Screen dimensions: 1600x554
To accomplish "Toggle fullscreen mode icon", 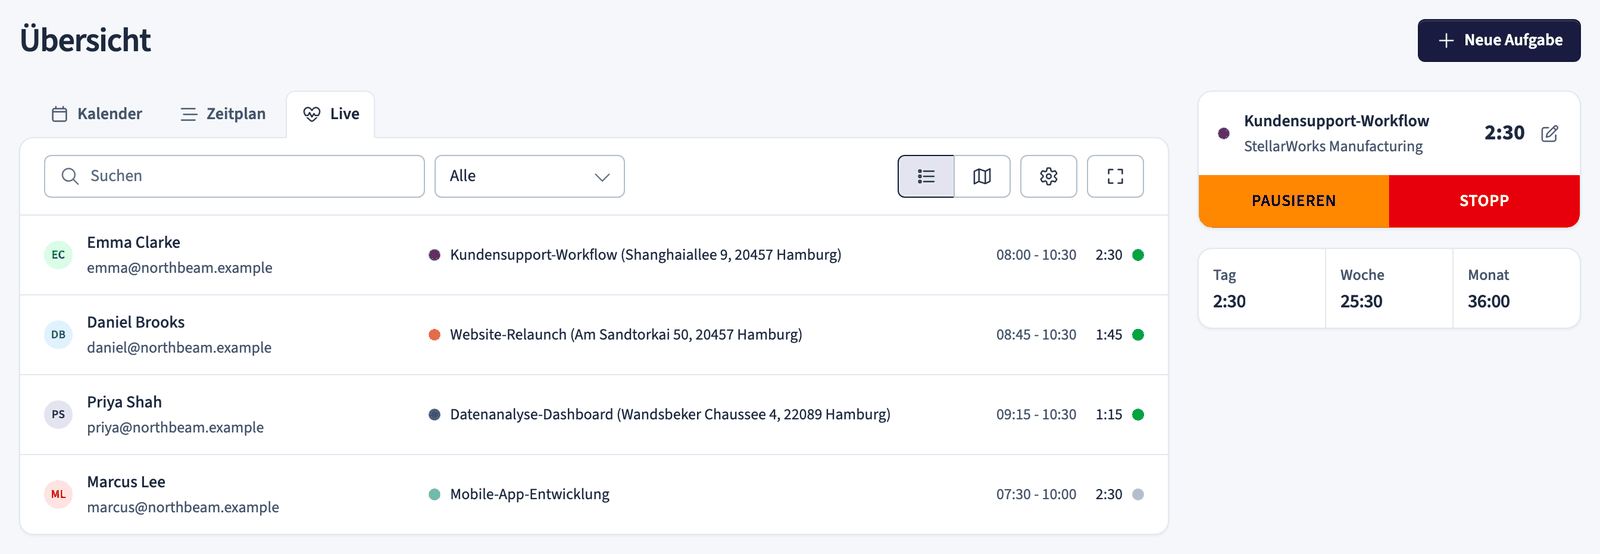I will click(x=1115, y=176).
